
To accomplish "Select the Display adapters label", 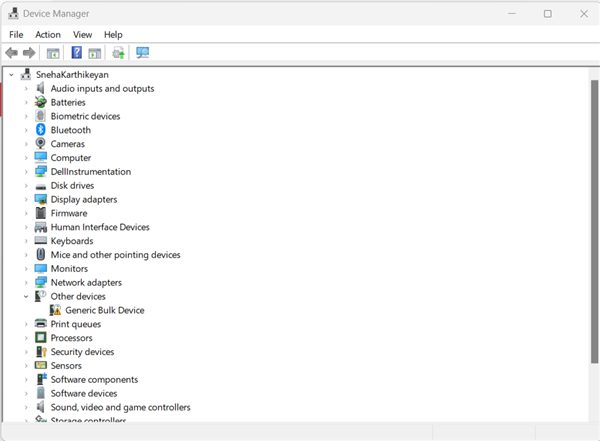I will pos(84,199).
